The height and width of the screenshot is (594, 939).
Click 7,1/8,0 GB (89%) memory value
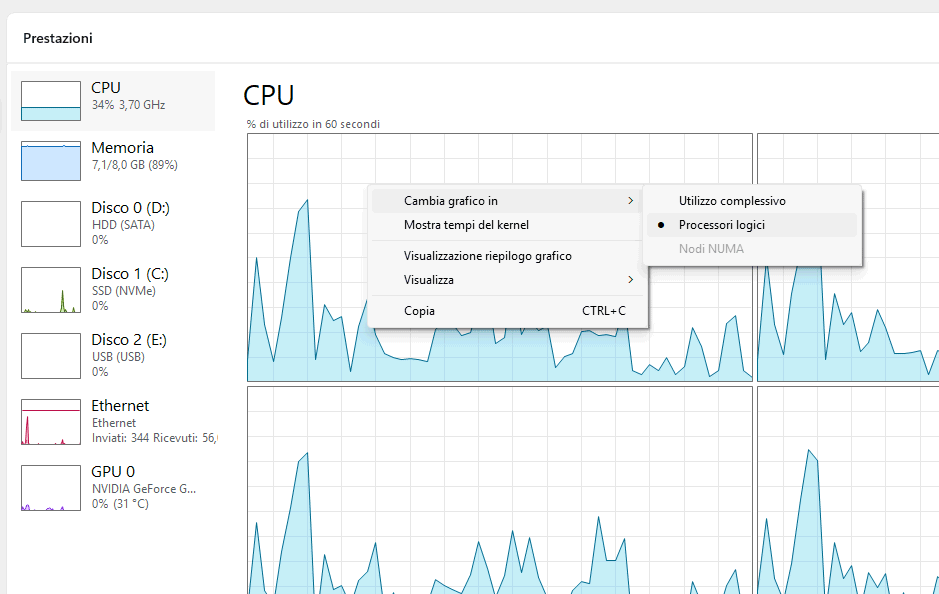pyautogui.click(x=135, y=165)
